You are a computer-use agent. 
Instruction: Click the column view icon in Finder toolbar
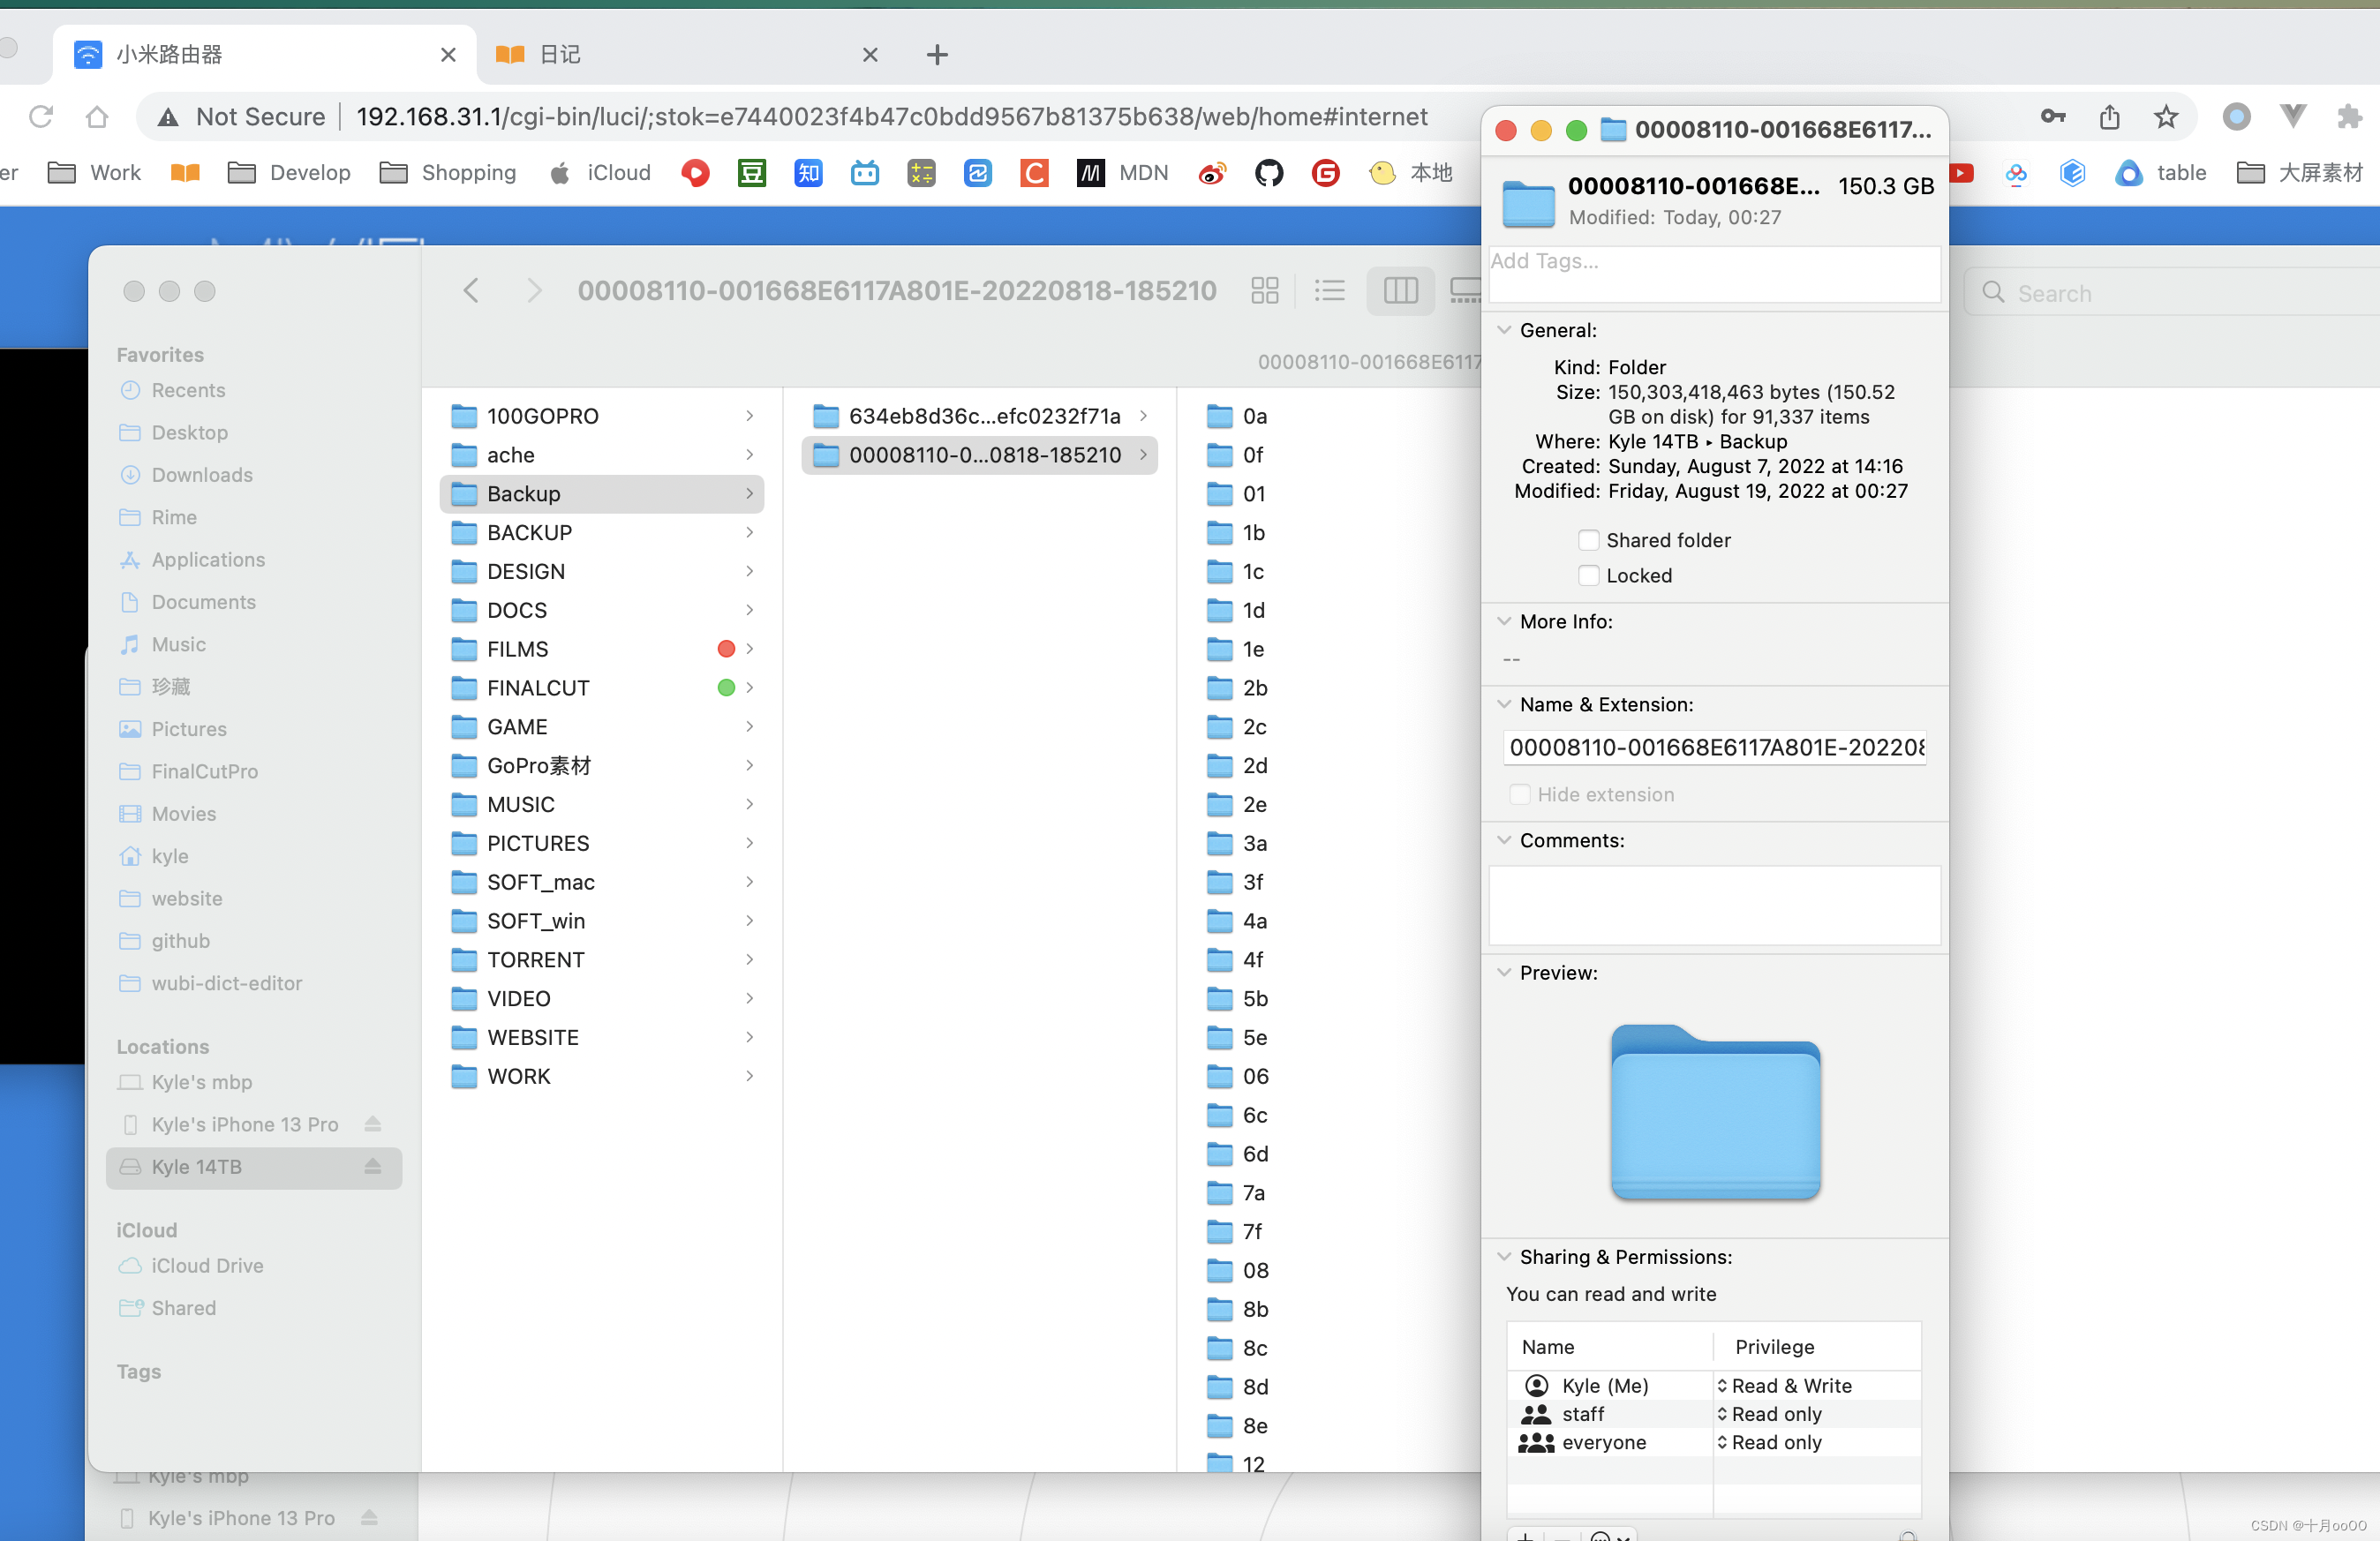[1400, 289]
